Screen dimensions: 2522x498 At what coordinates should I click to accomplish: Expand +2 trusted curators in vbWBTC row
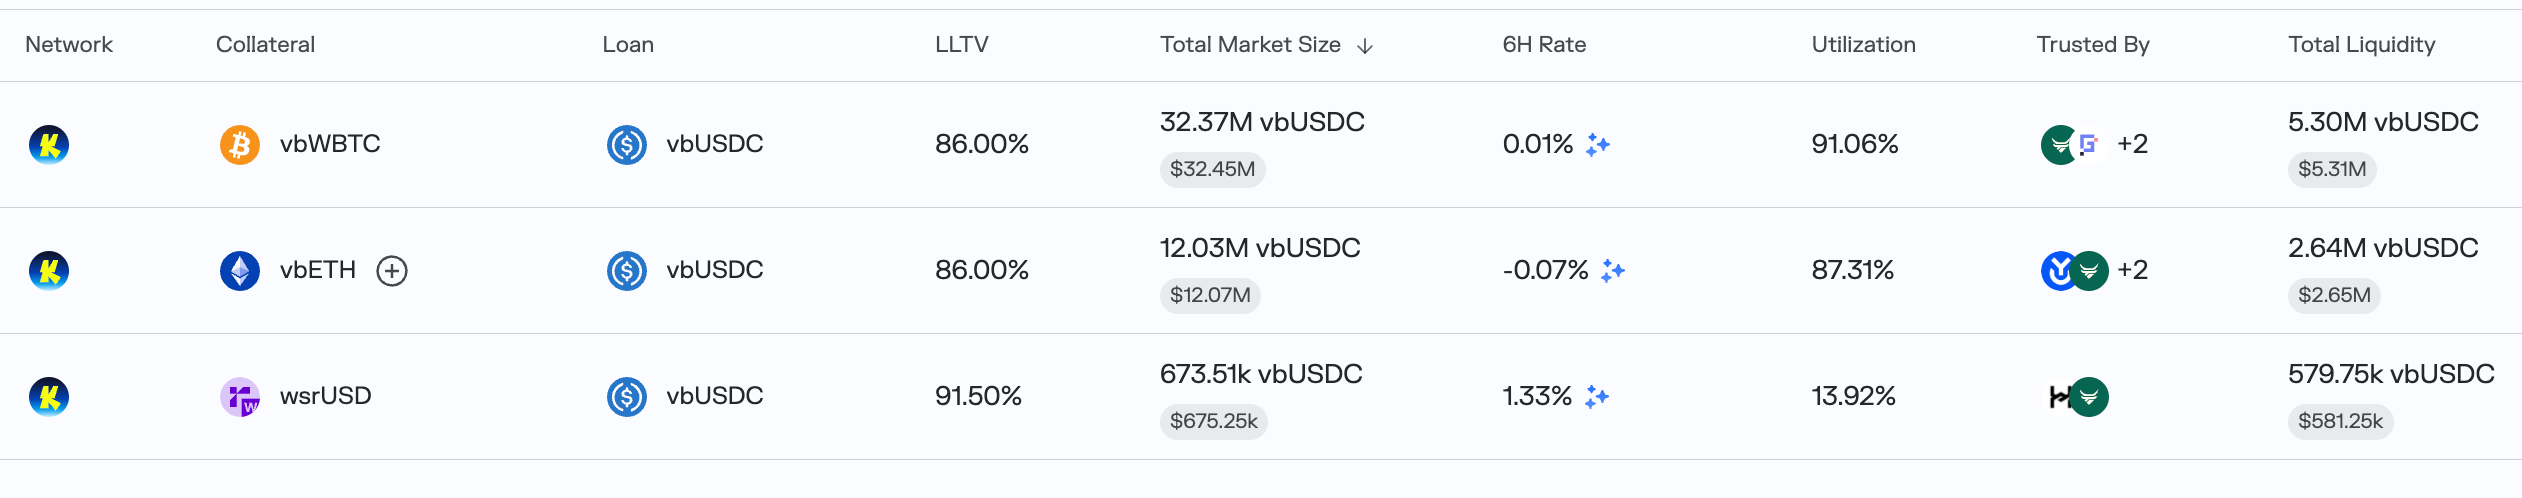(2132, 144)
